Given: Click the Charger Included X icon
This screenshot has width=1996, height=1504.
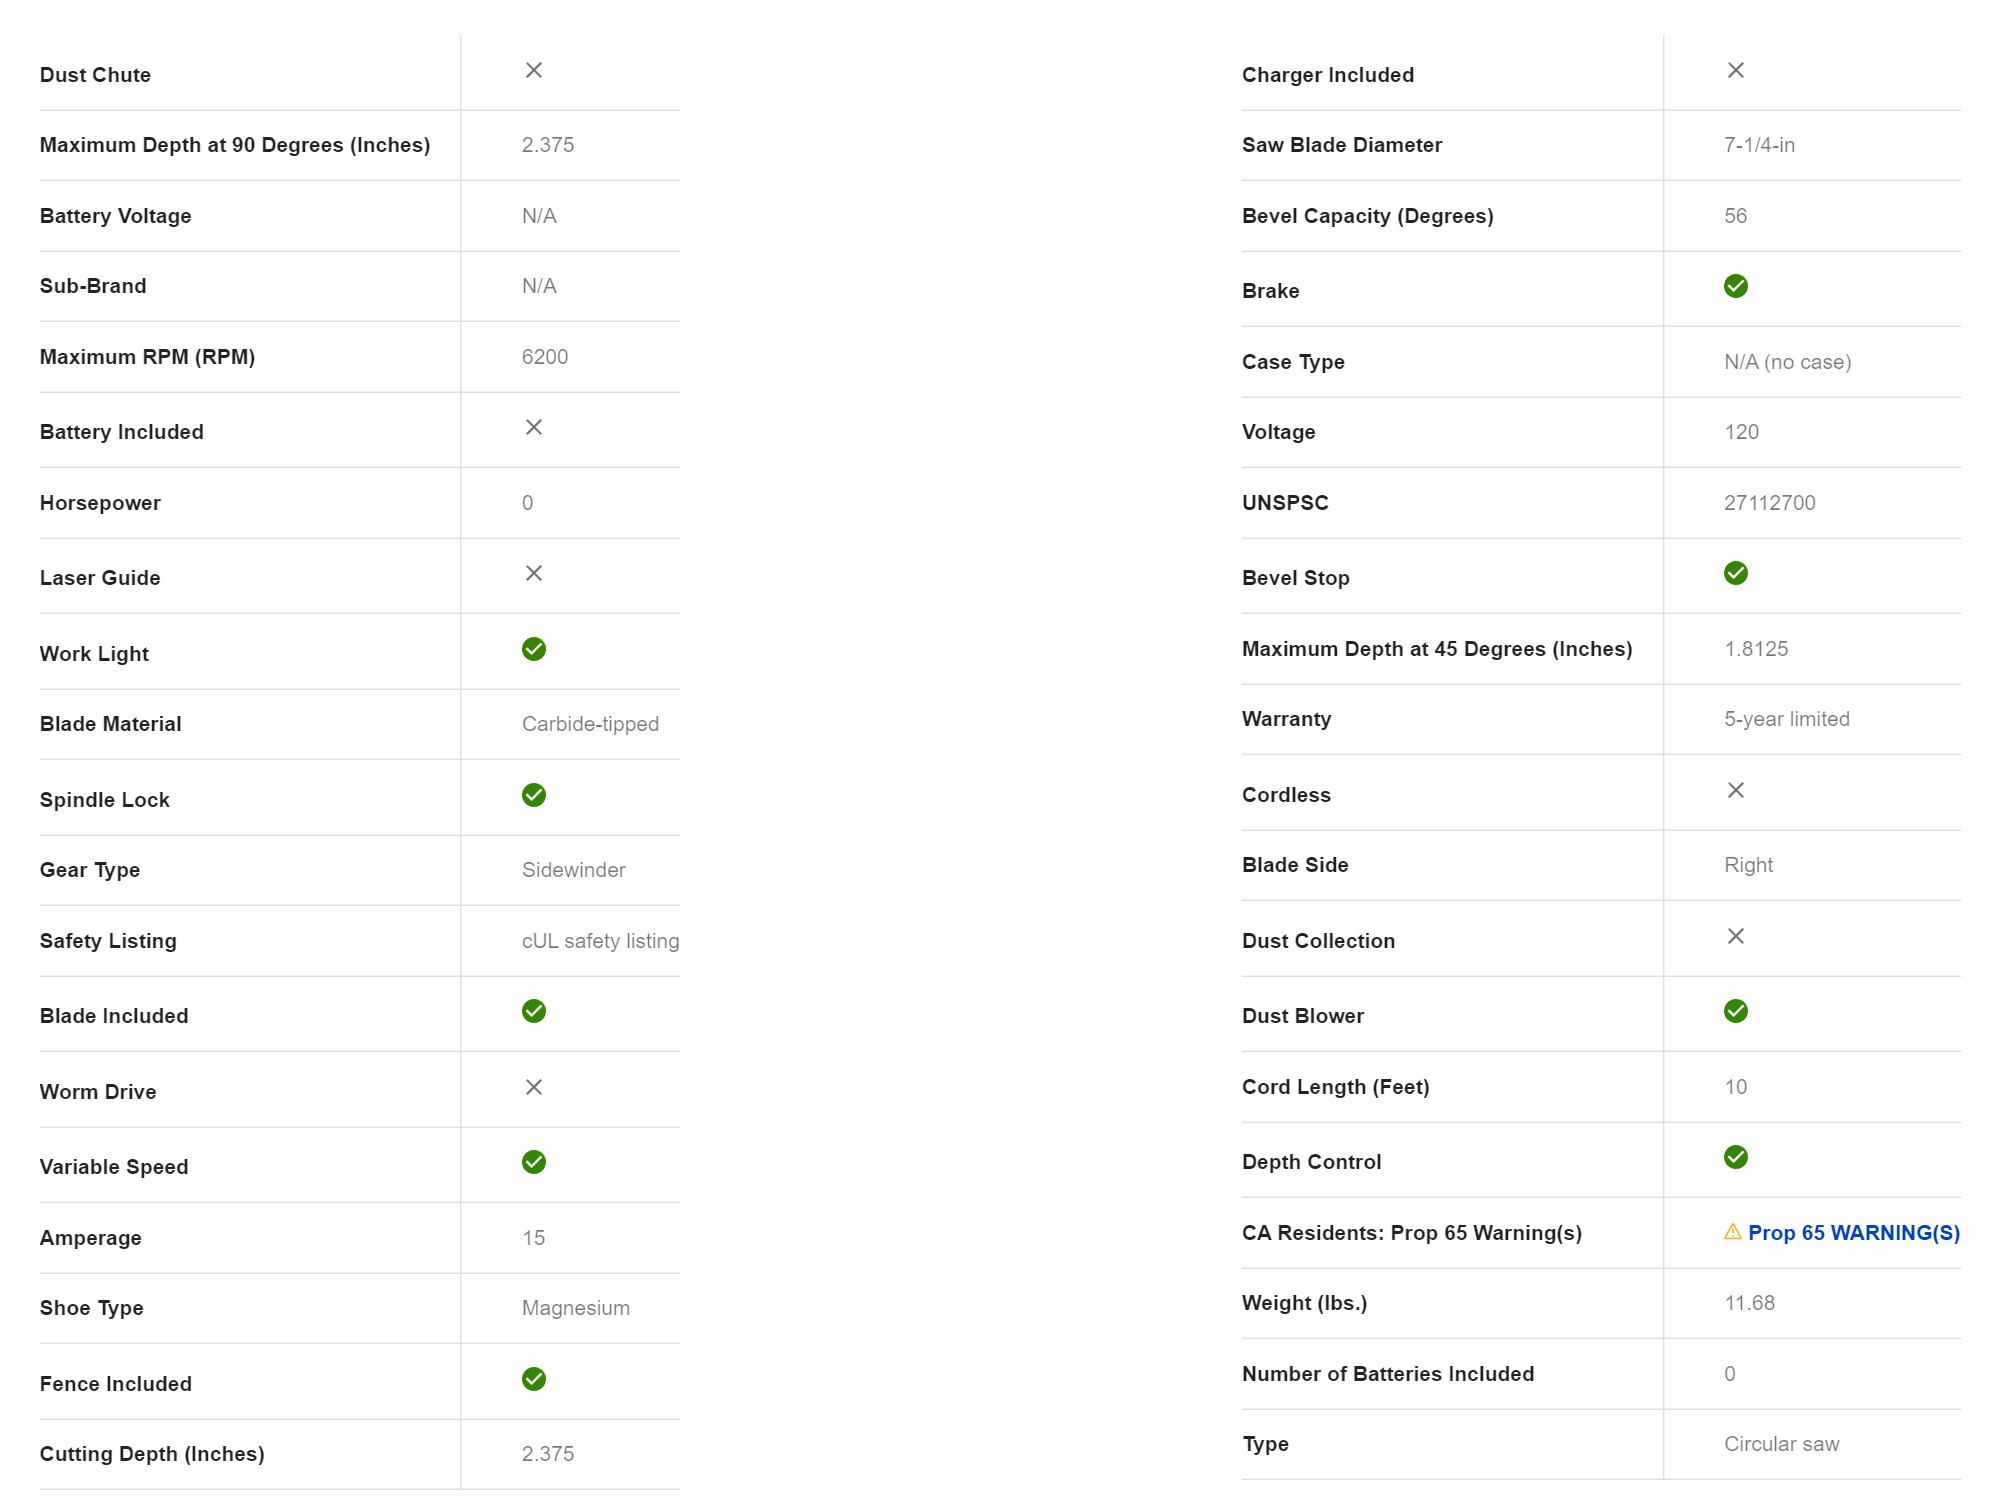Looking at the screenshot, I should click(x=1735, y=70).
